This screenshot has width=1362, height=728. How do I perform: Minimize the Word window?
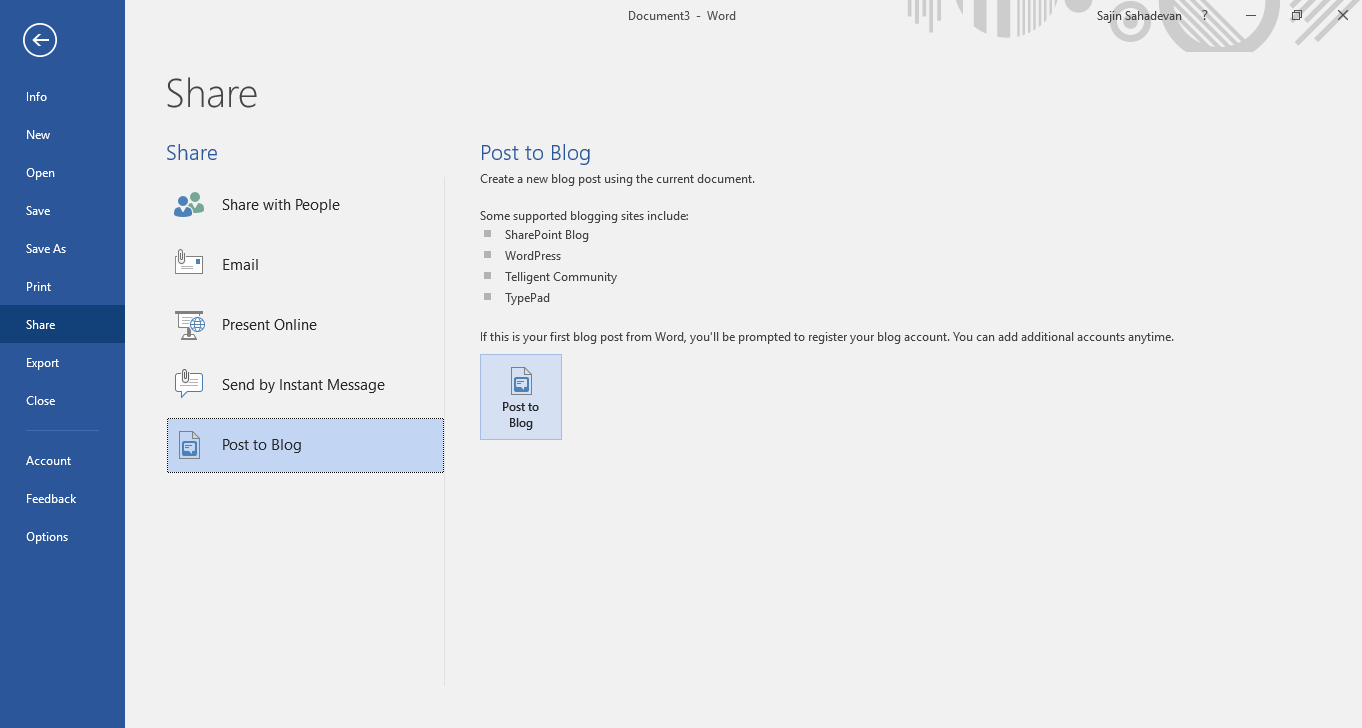click(x=1251, y=16)
